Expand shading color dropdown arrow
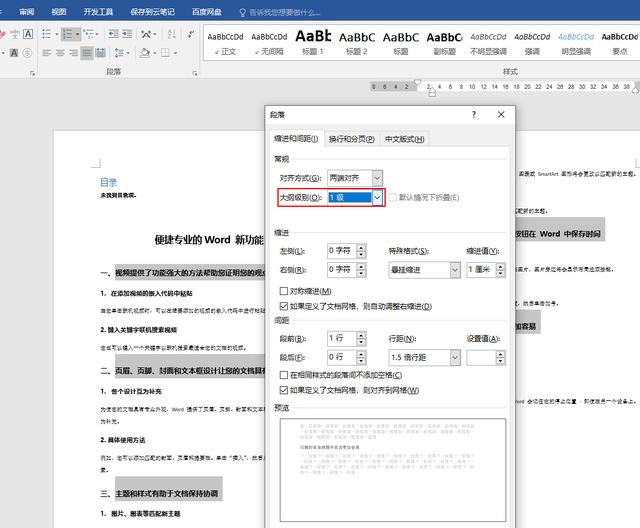The width and height of the screenshot is (640, 528). pos(154,53)
